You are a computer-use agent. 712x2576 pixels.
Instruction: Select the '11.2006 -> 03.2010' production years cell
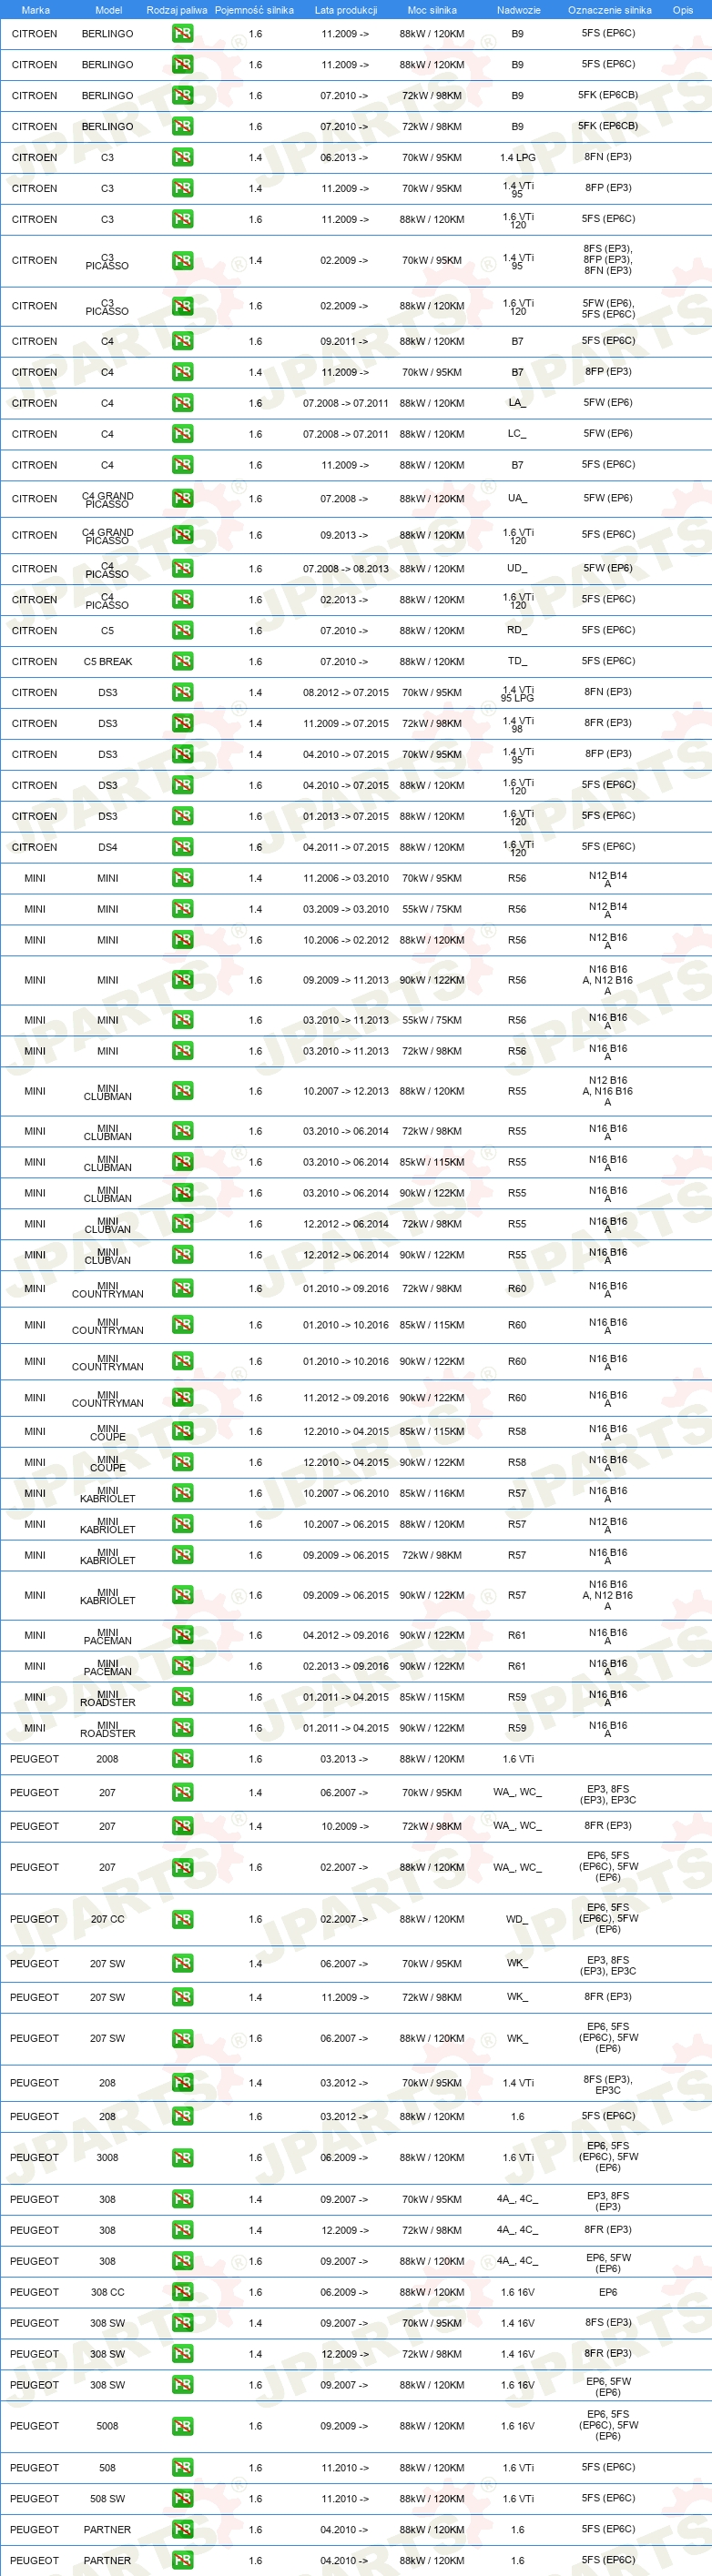click(346, 878)
